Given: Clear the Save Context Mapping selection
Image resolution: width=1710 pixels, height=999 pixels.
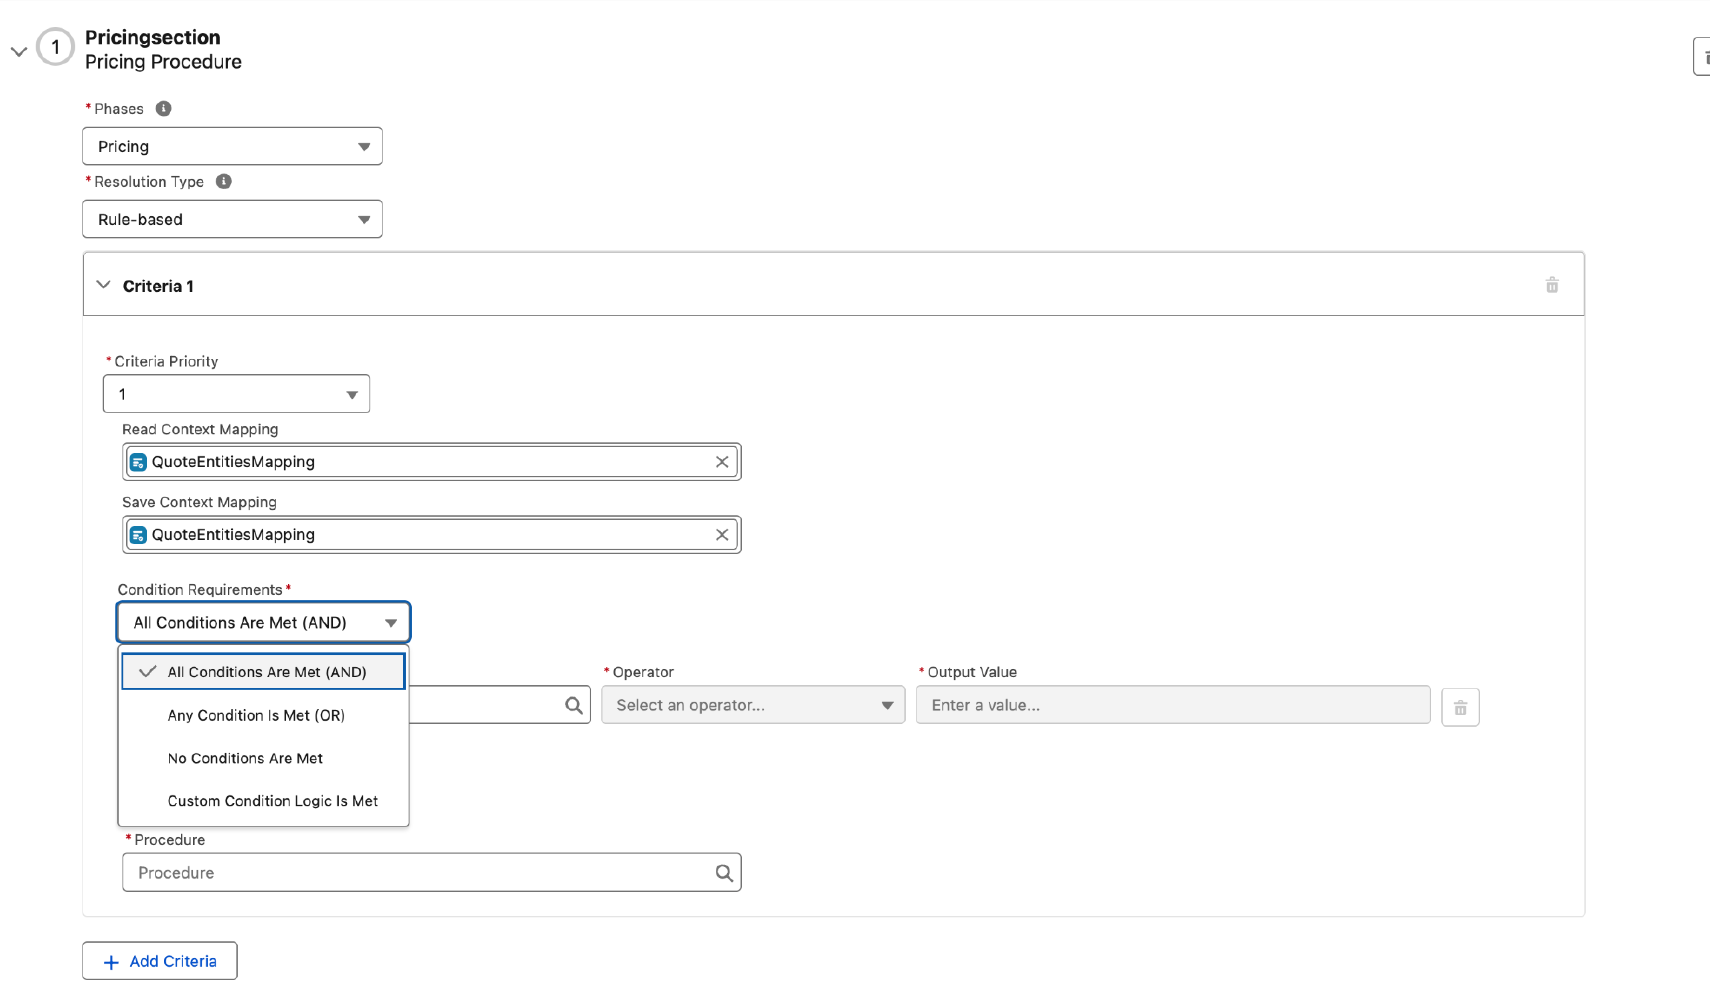Looking at the screenshot, I should 721,535.
